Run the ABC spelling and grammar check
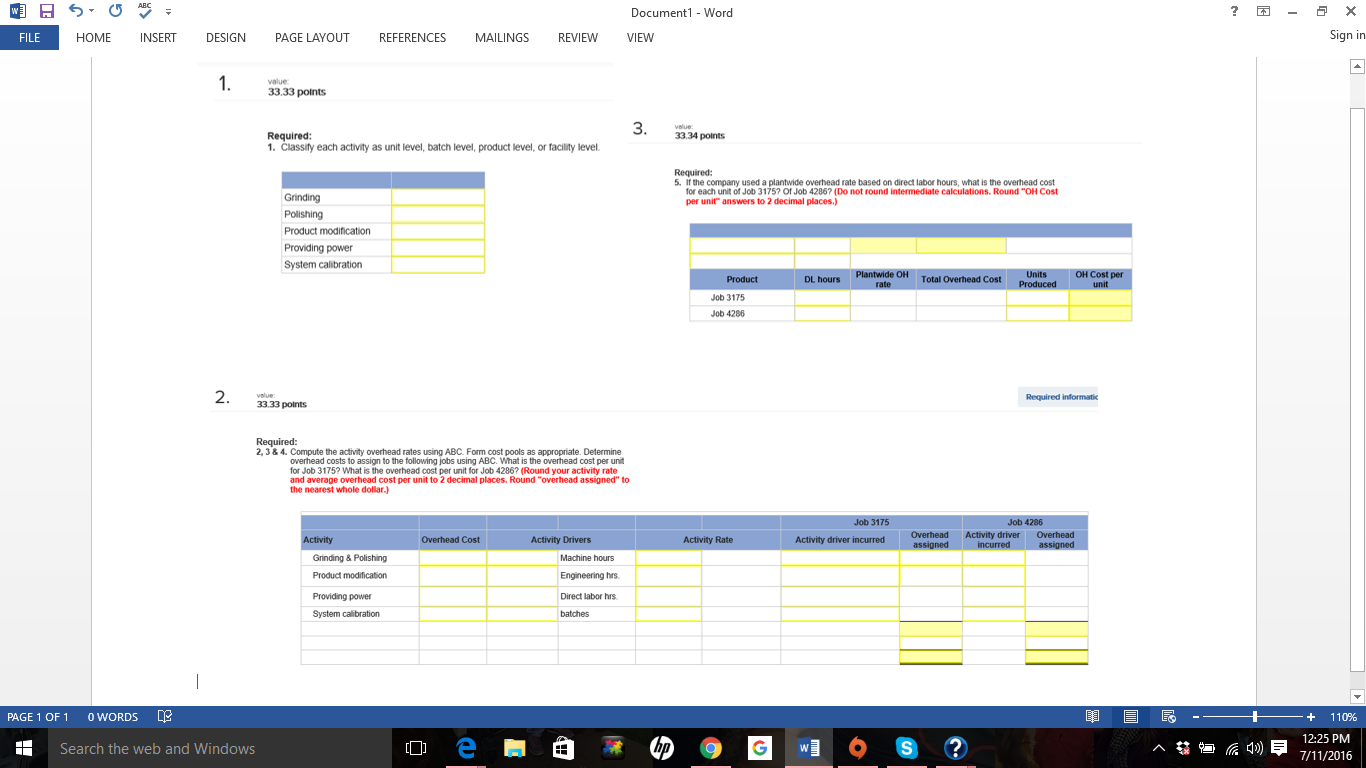Viewport: 1366px width, 768px height. pyautogui.click(x=145, y=11)
